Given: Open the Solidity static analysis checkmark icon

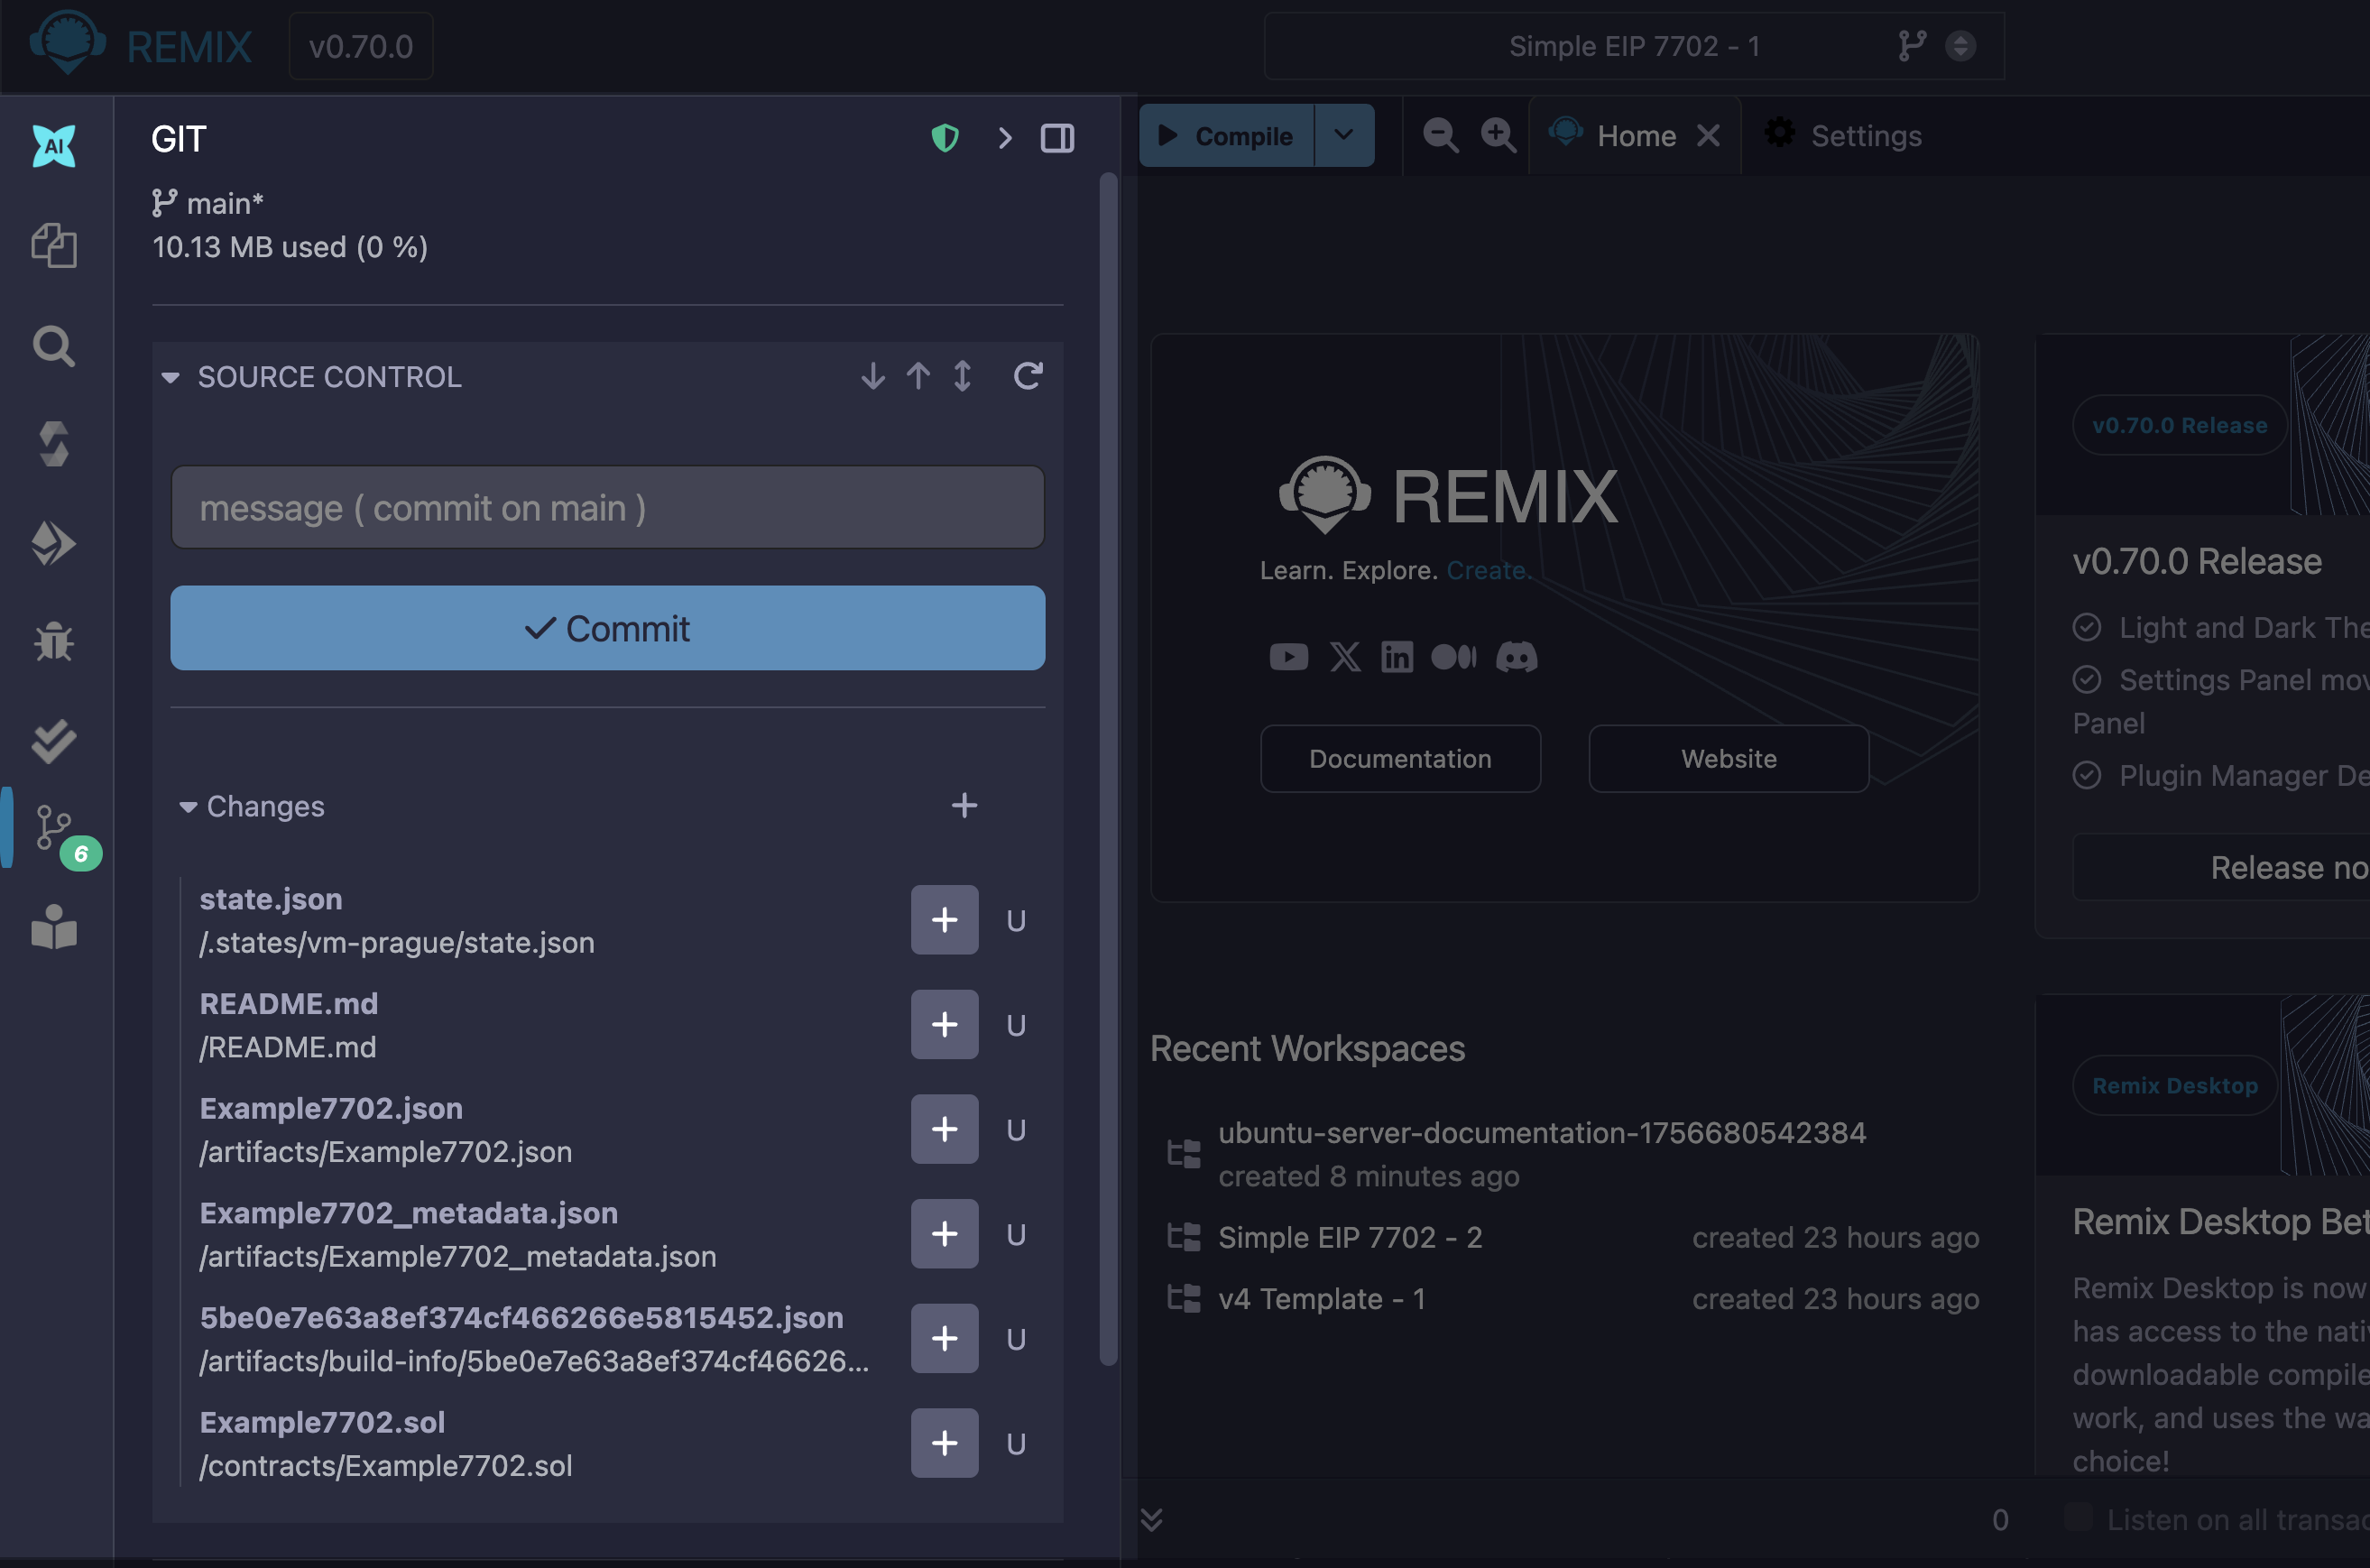Looking at the screenshot, I should (x=54, y=741).
